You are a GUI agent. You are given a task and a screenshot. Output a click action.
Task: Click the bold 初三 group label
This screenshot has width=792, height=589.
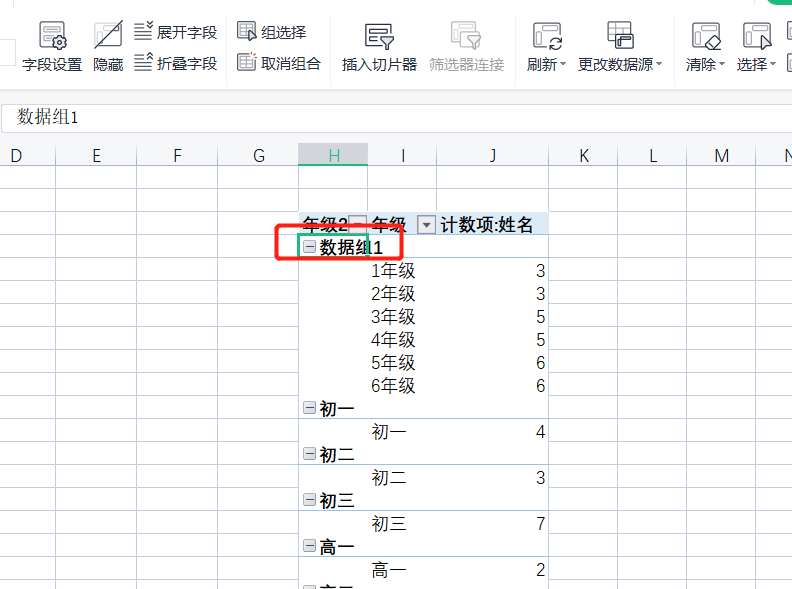tap(337, 501)
